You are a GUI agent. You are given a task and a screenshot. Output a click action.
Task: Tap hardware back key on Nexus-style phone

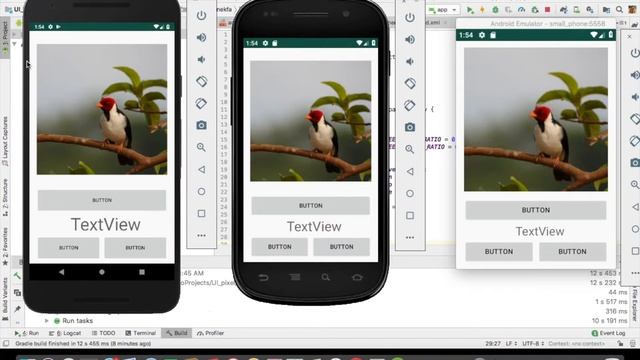click(264, 278)
